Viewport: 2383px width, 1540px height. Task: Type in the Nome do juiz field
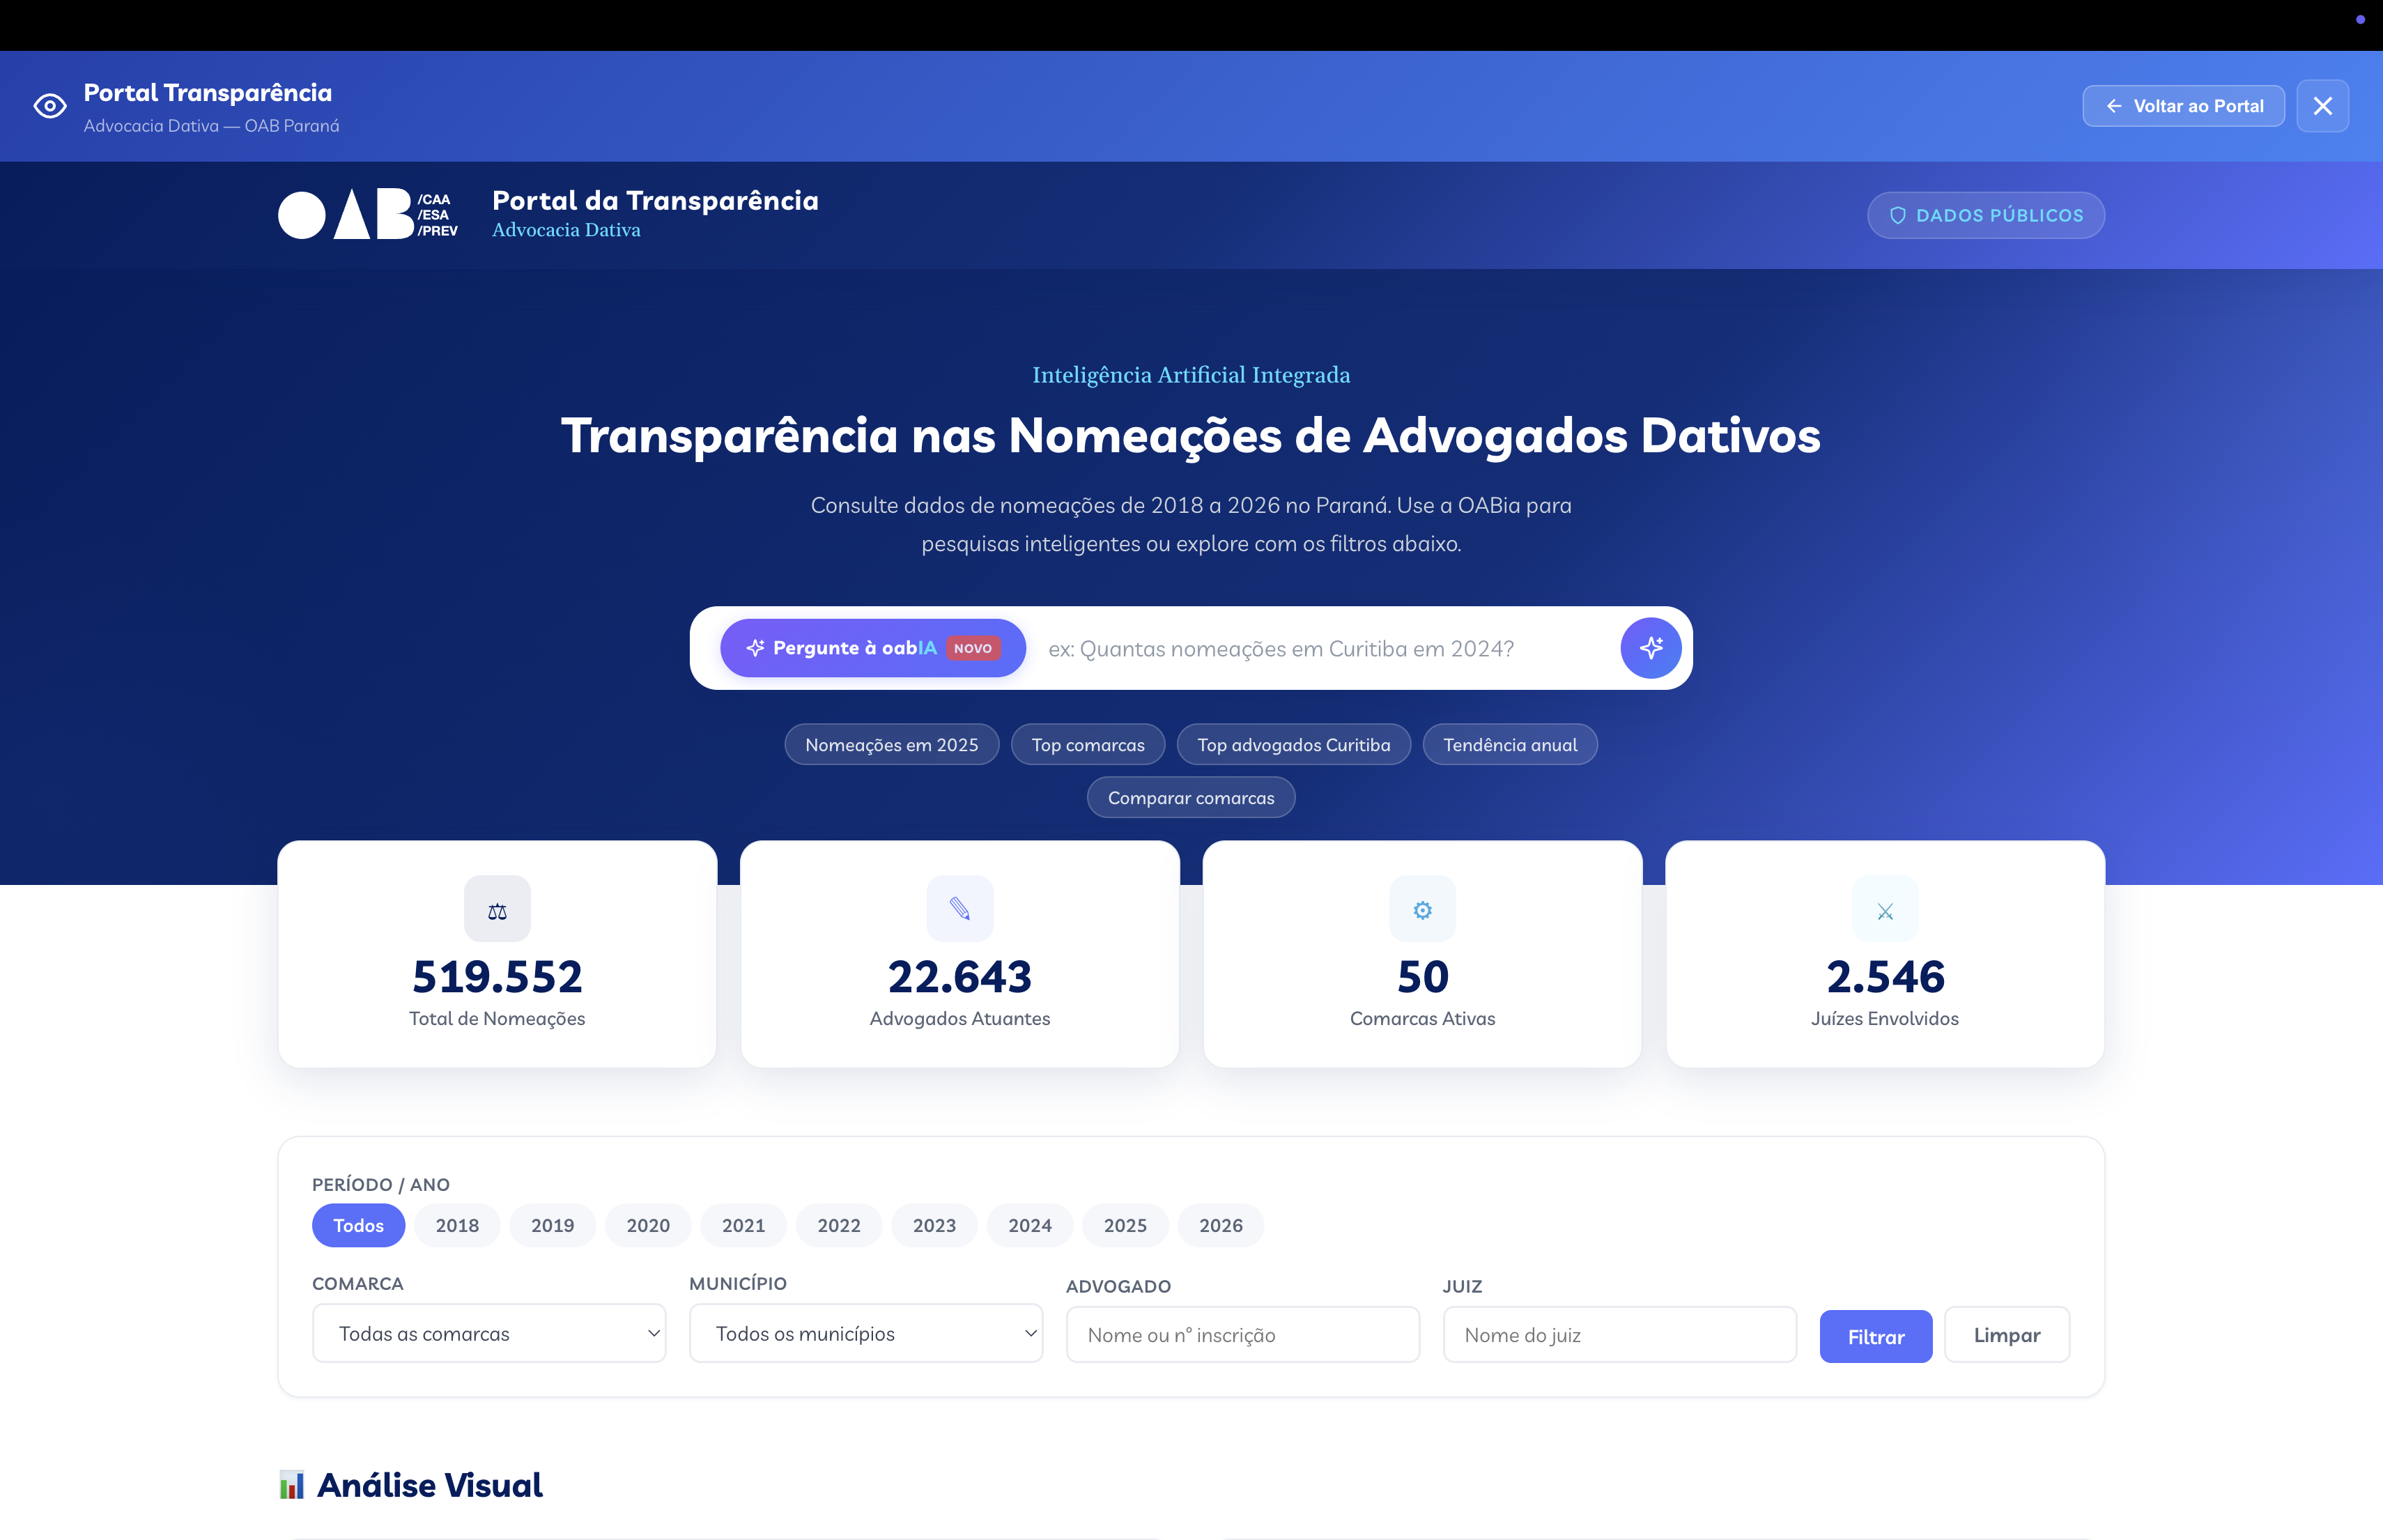click(x=1619, y=1334)
